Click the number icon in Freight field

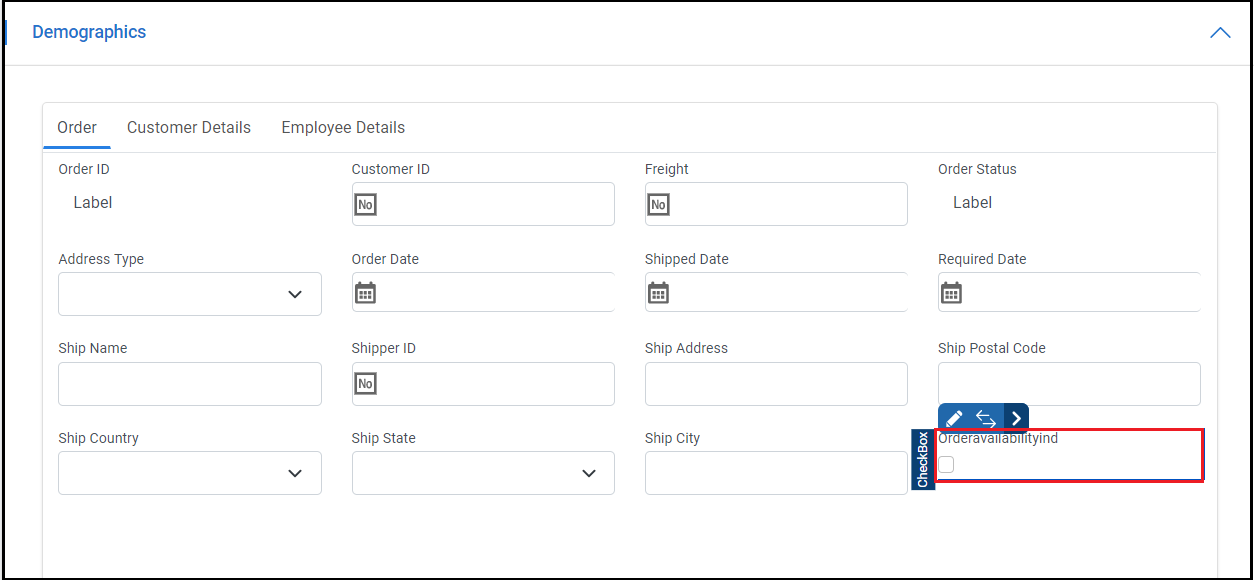click(658, 204)
